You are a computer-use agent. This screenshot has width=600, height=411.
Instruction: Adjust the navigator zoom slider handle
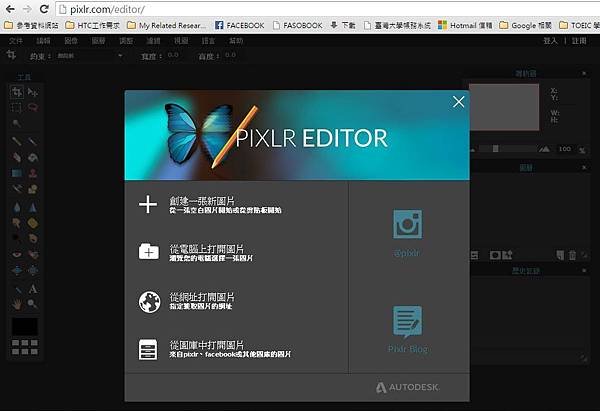496,148
